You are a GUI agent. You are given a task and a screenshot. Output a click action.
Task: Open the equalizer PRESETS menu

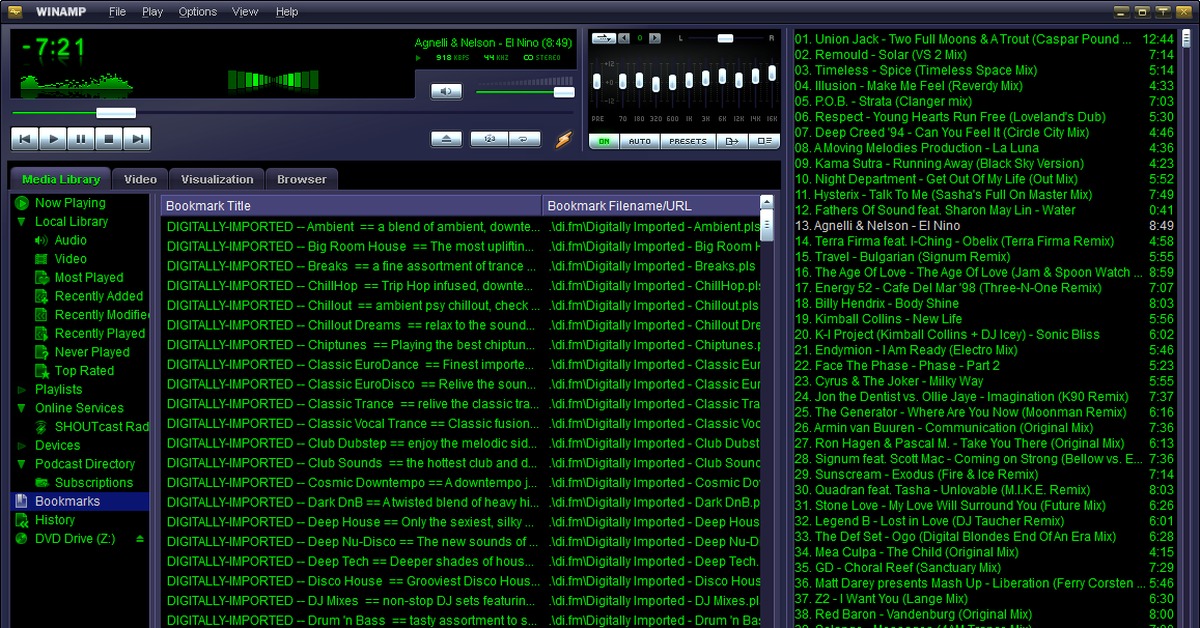688,141
